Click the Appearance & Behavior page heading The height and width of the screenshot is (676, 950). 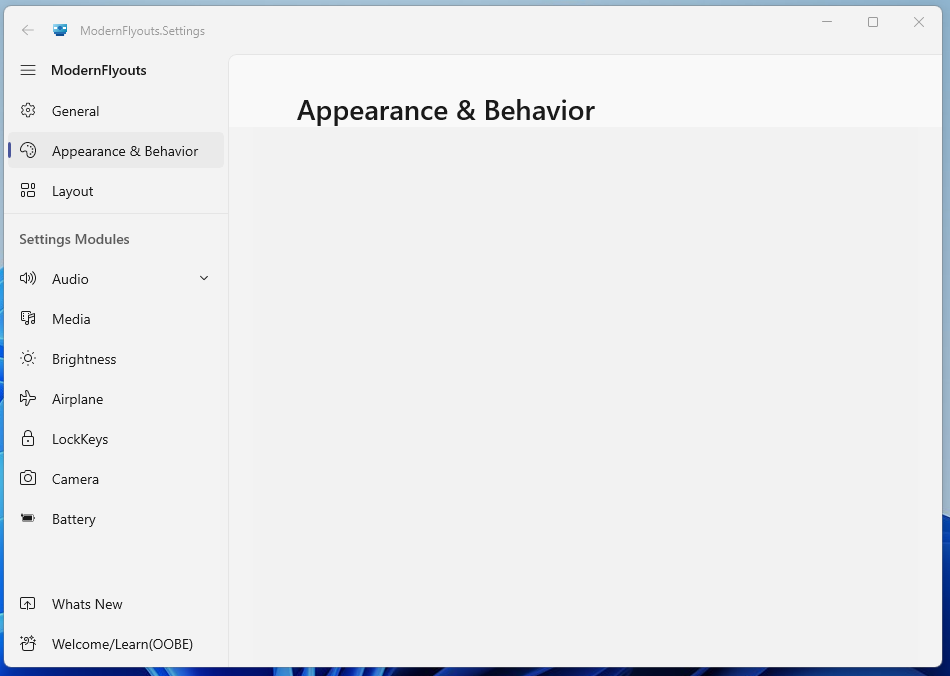pyautogui.click(x=446, y=110)
